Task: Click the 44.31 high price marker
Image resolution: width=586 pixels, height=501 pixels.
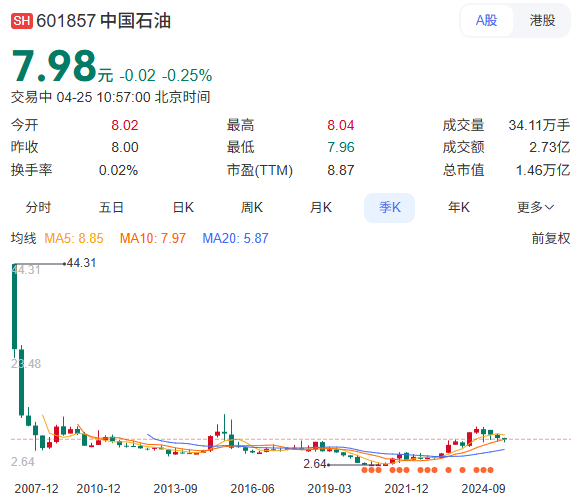Action: tap(81, 263)
